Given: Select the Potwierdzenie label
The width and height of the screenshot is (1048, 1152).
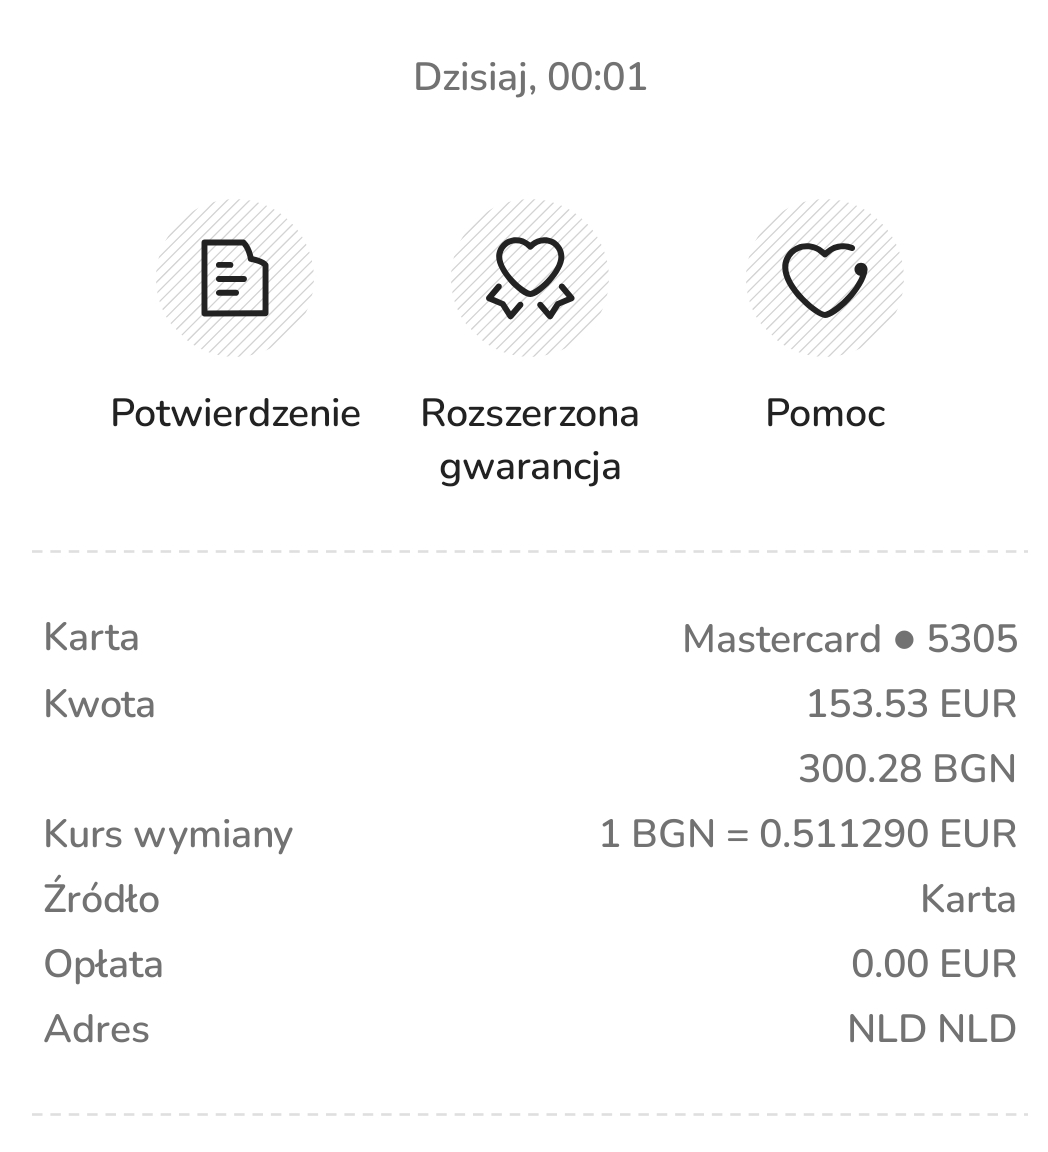Looking at the screenshot, I should (x=235, y=413).
